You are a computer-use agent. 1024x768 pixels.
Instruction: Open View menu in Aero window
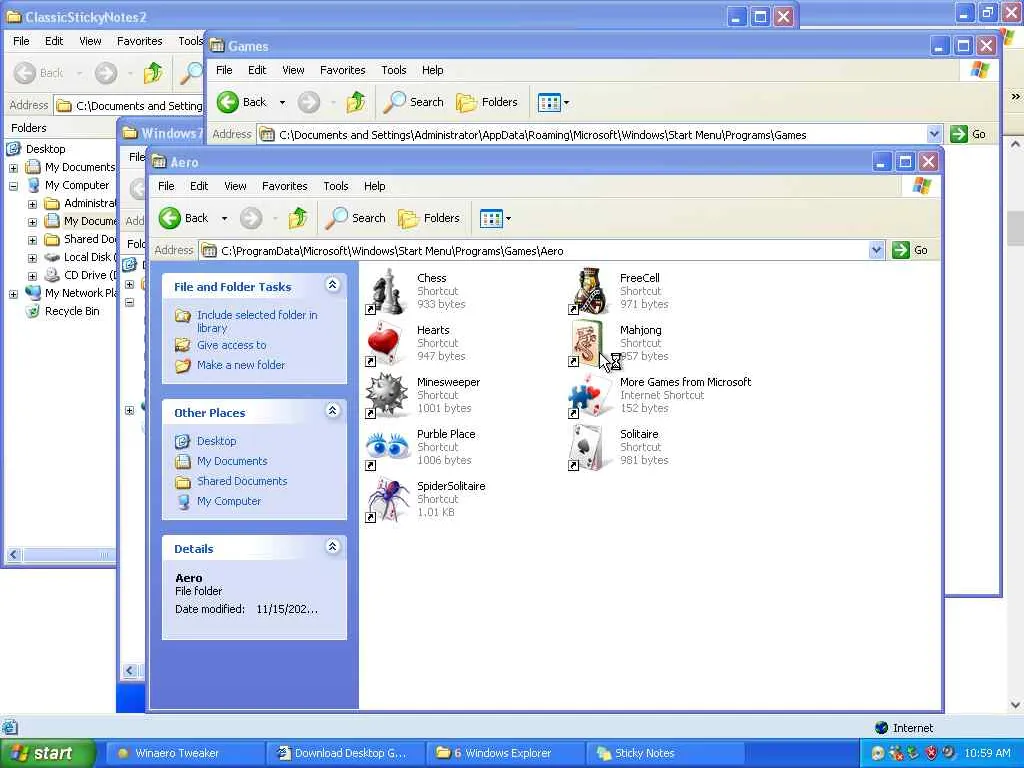click(x=235, y=186)
